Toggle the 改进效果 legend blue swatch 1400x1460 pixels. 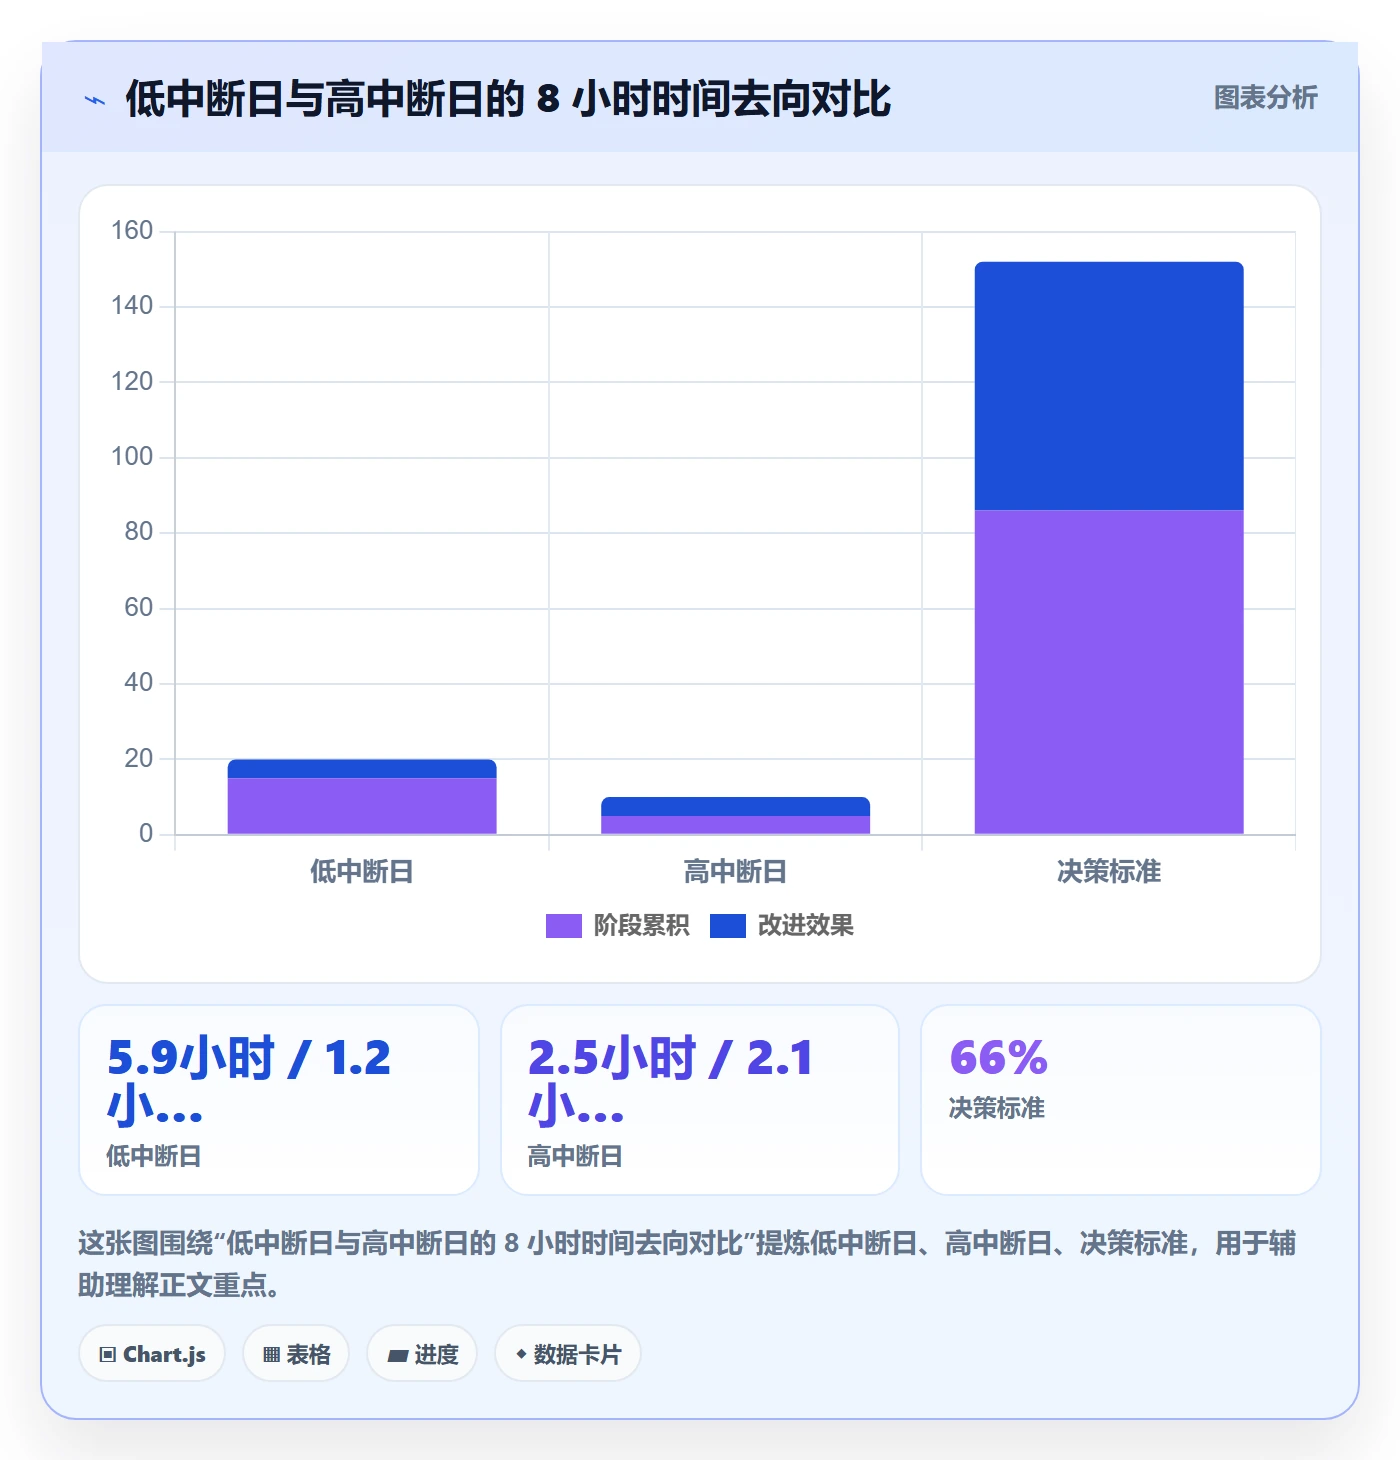coord(728,926)
